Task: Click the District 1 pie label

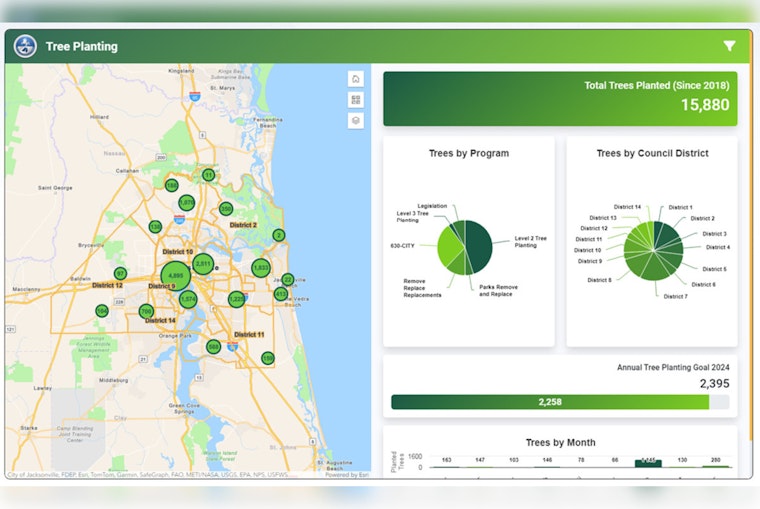Action: pos(681,207)
